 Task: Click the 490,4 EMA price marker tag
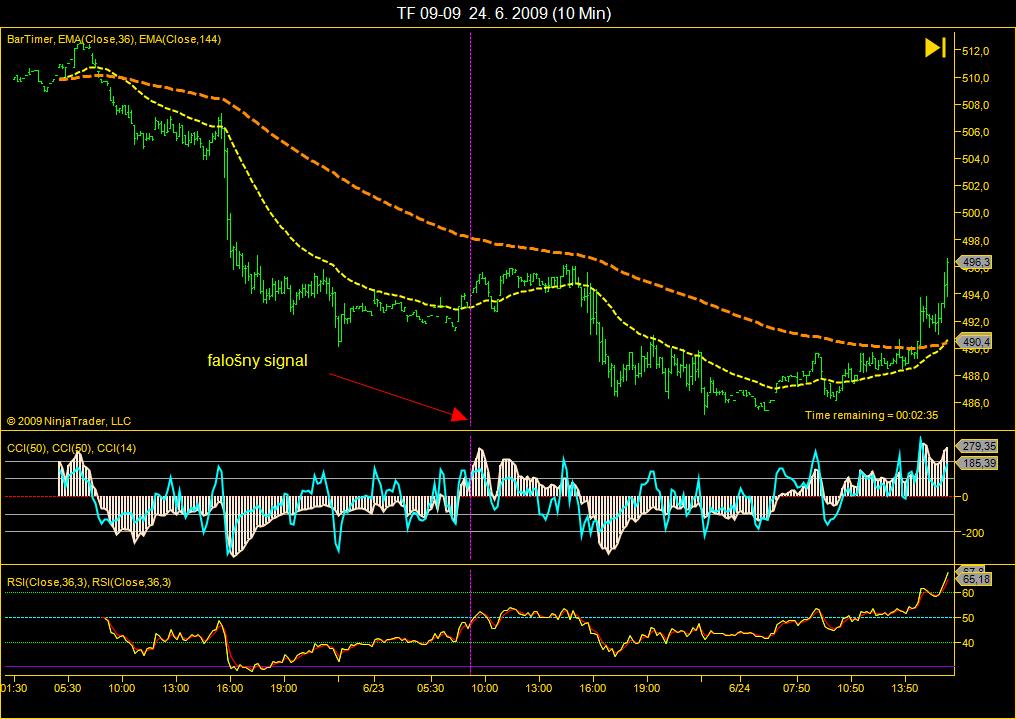coord(975,341)
